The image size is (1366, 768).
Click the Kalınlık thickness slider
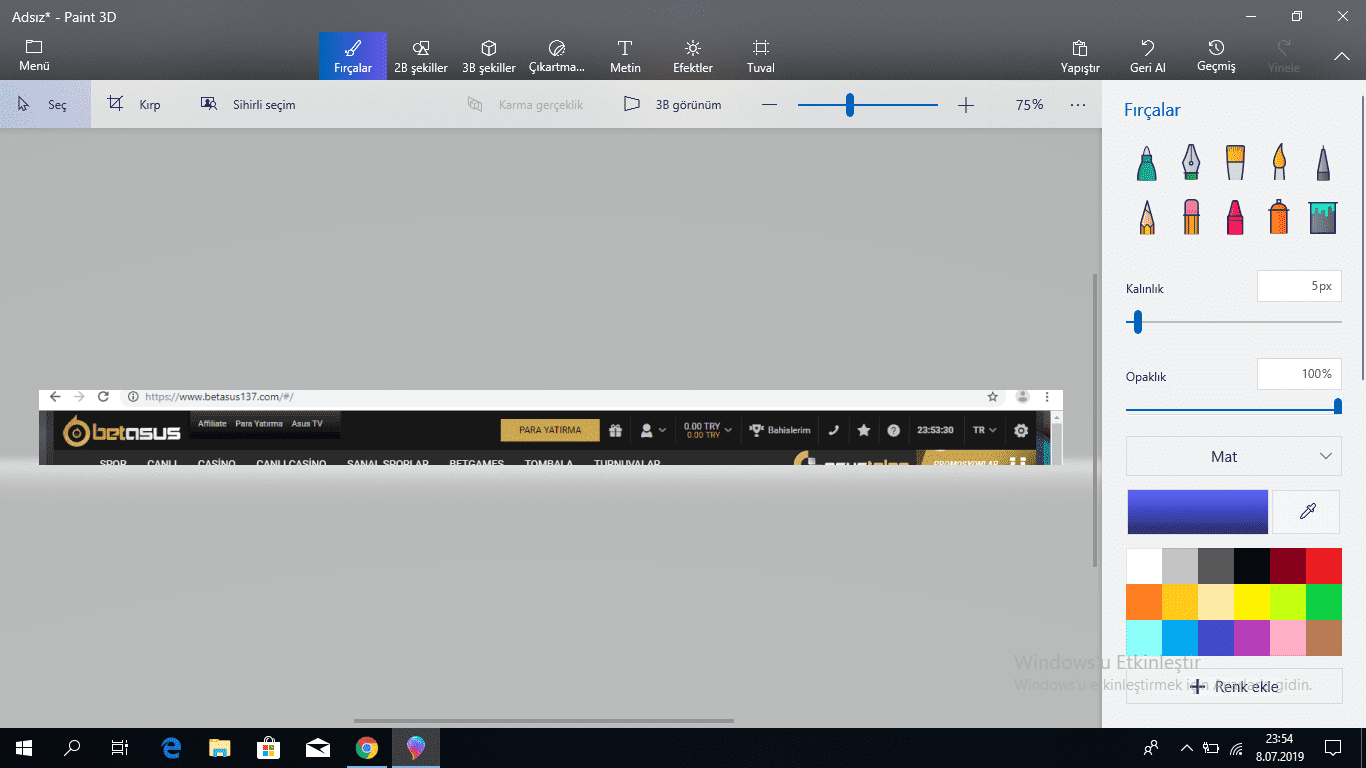pyautogui.click(x=1234, y=322)
